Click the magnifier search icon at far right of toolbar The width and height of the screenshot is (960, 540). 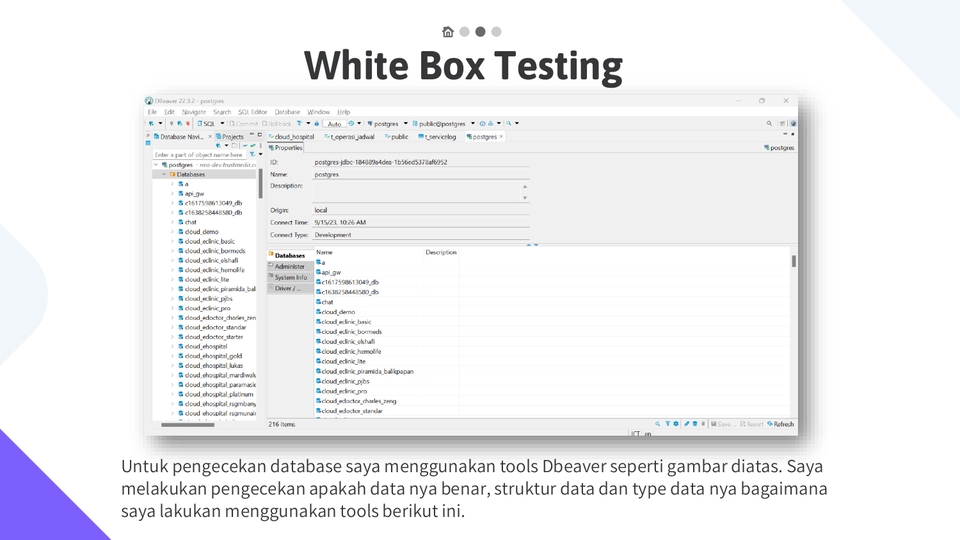[x=769, y=123]
